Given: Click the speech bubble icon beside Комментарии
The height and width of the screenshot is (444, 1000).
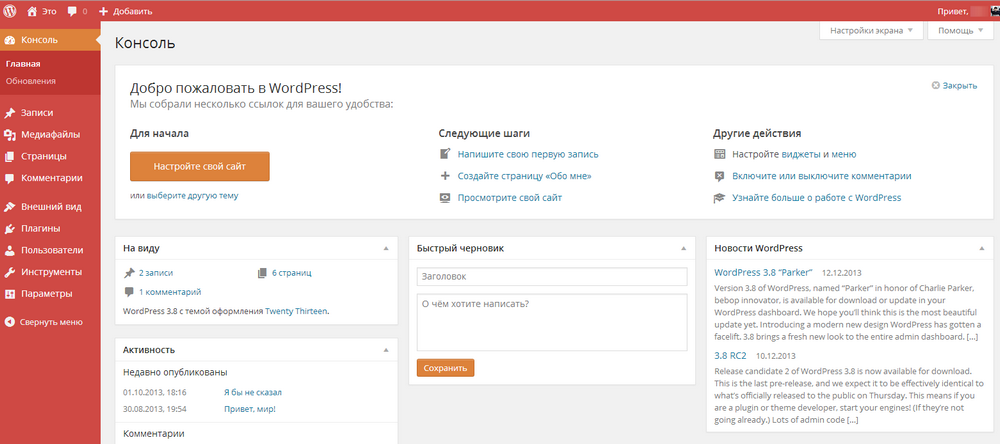Looking at the screenshot, I should coord(10,178).
